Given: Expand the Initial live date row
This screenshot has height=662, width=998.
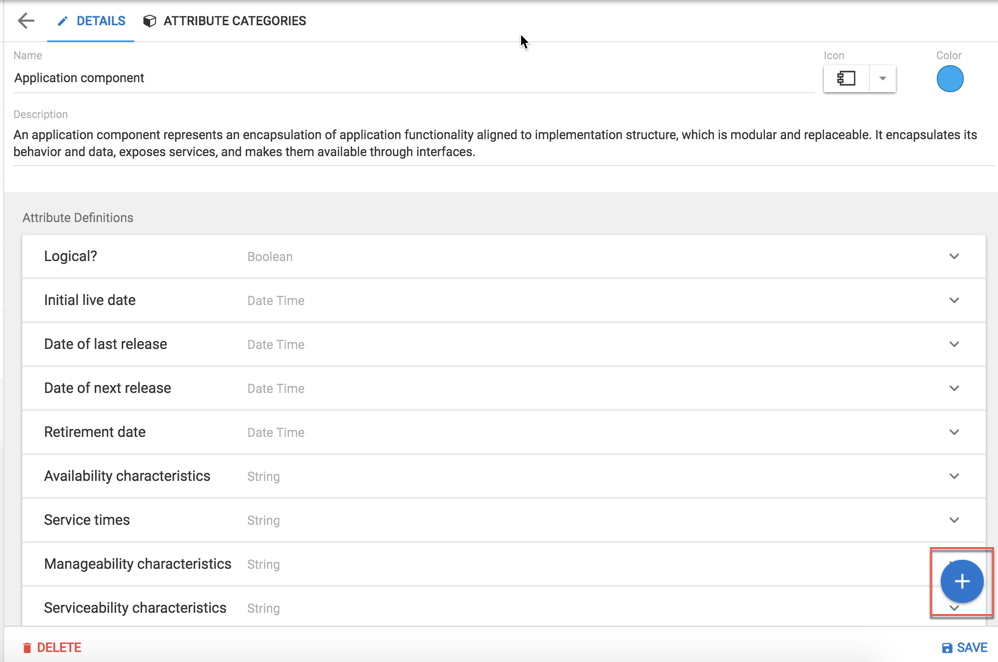Looking at the screenshot, I should tap(954, 301).
